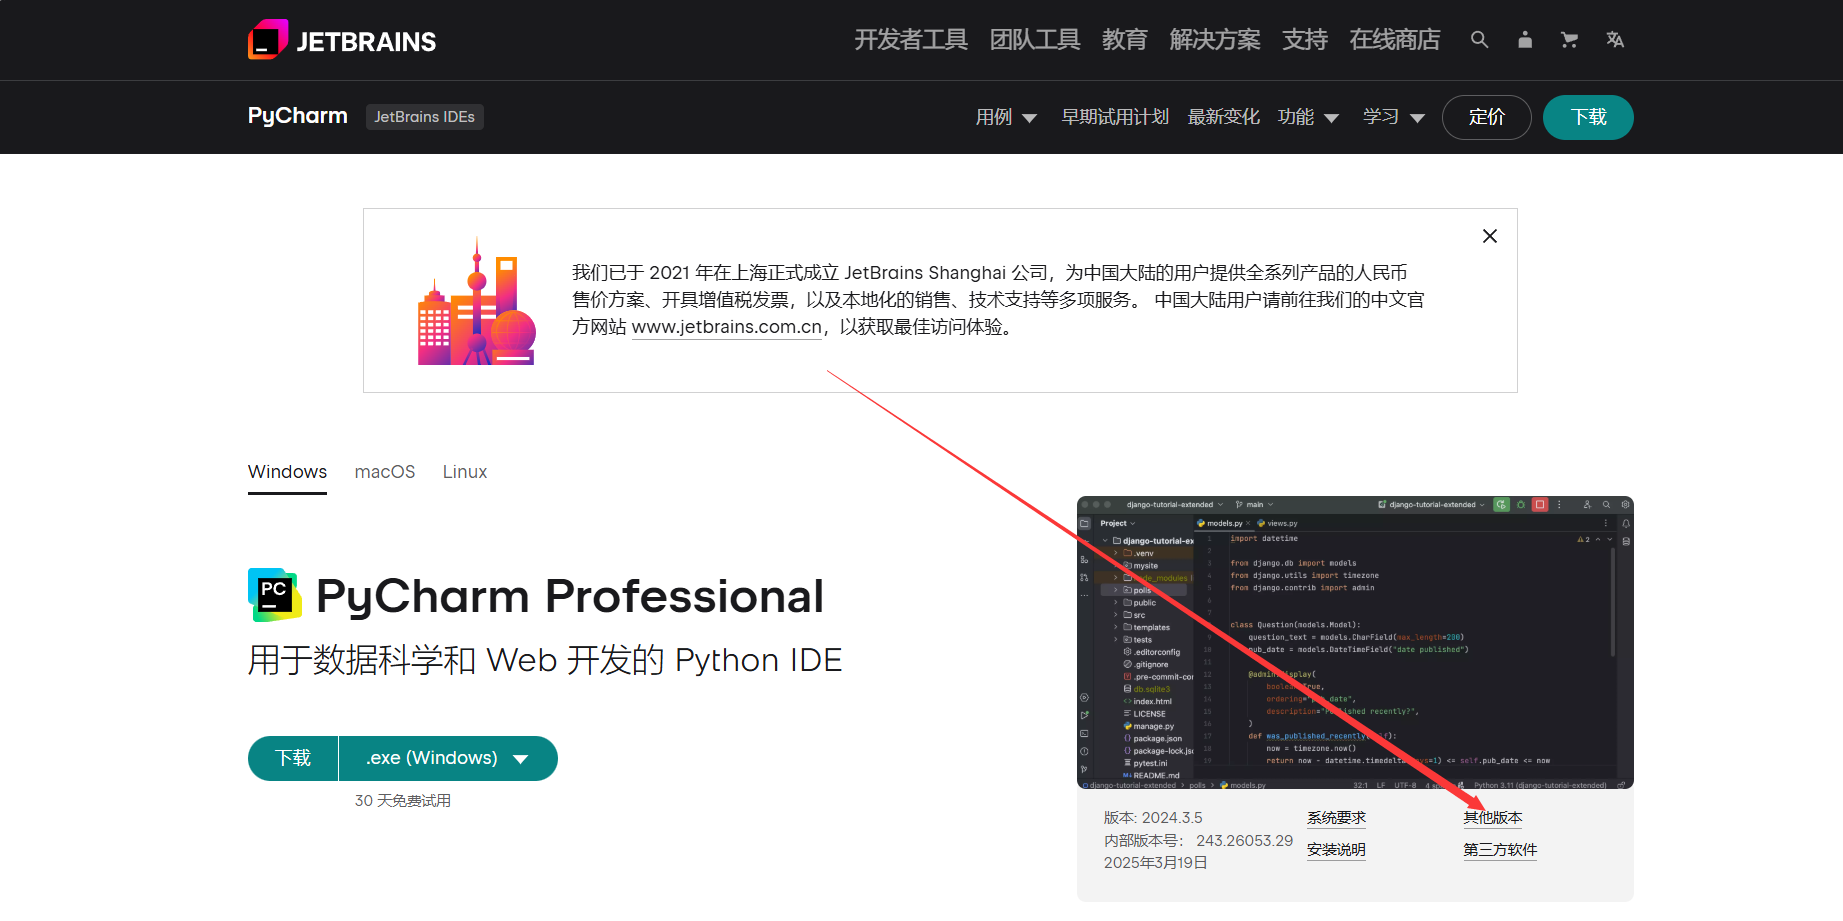Open the 系统要求 link
The image size is (1843, 921).
click(x=1336, y=818)
